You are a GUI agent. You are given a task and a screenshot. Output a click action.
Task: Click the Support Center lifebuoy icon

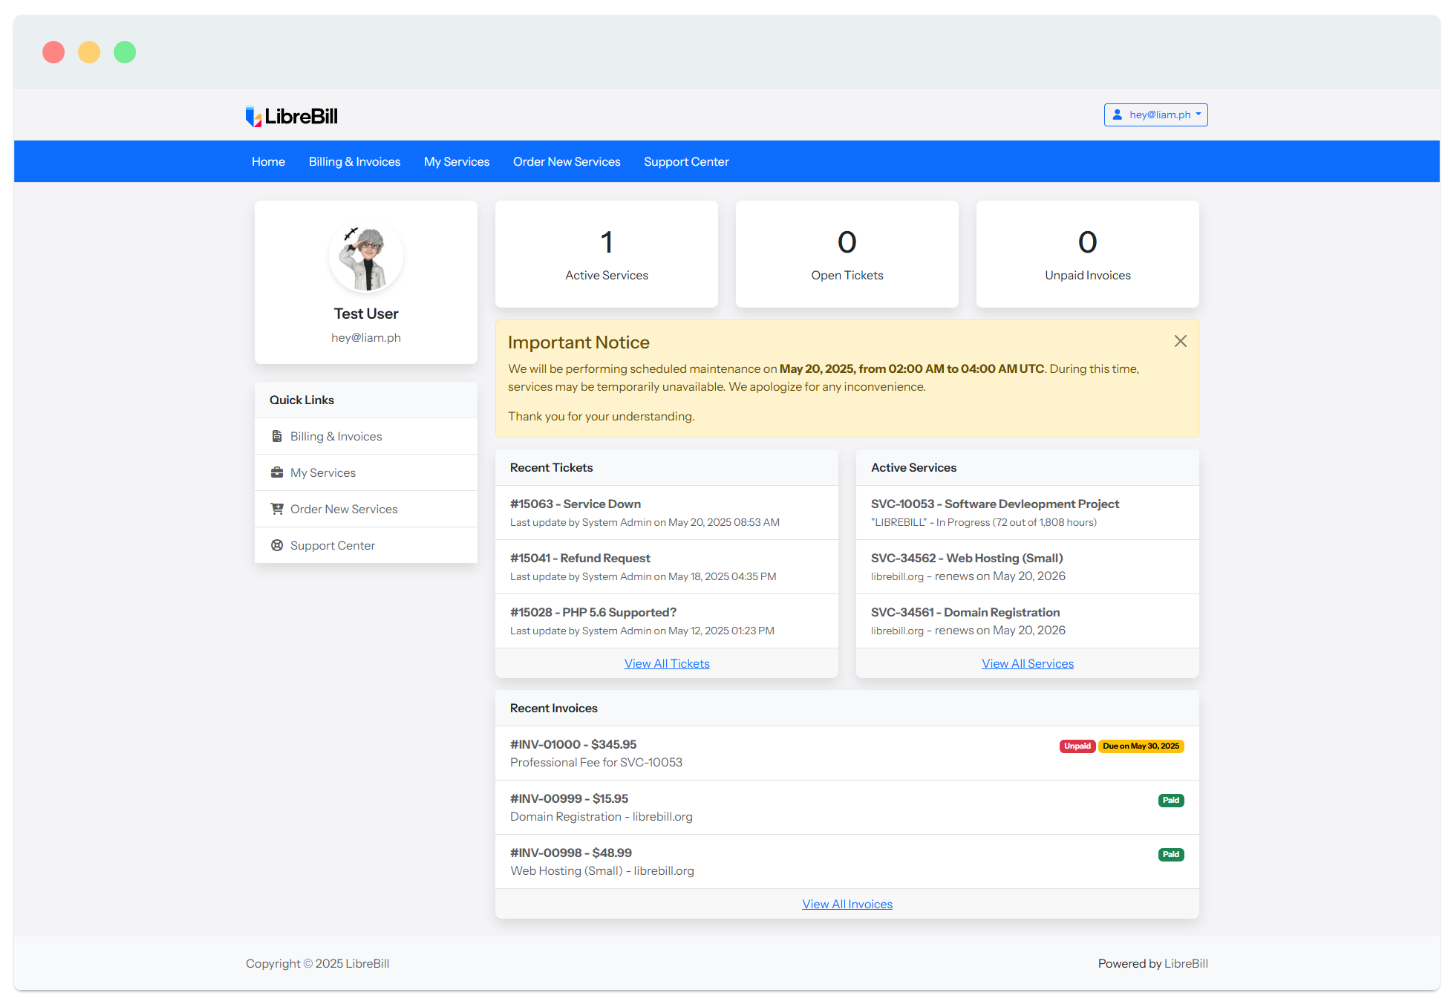277,545
